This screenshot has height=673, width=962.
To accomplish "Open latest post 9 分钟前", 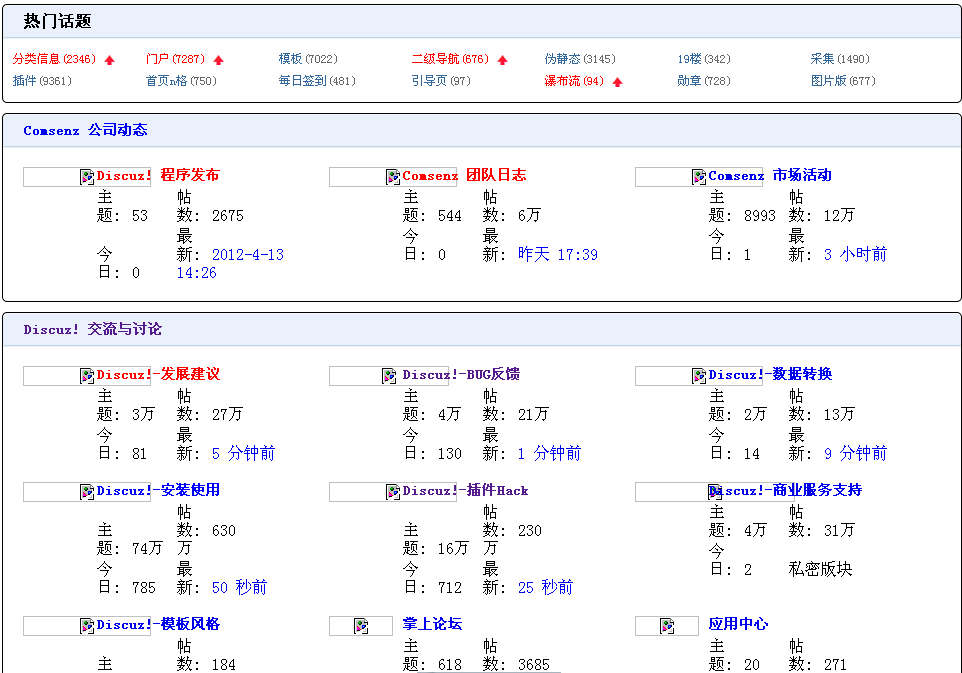I will click(855, 453).
